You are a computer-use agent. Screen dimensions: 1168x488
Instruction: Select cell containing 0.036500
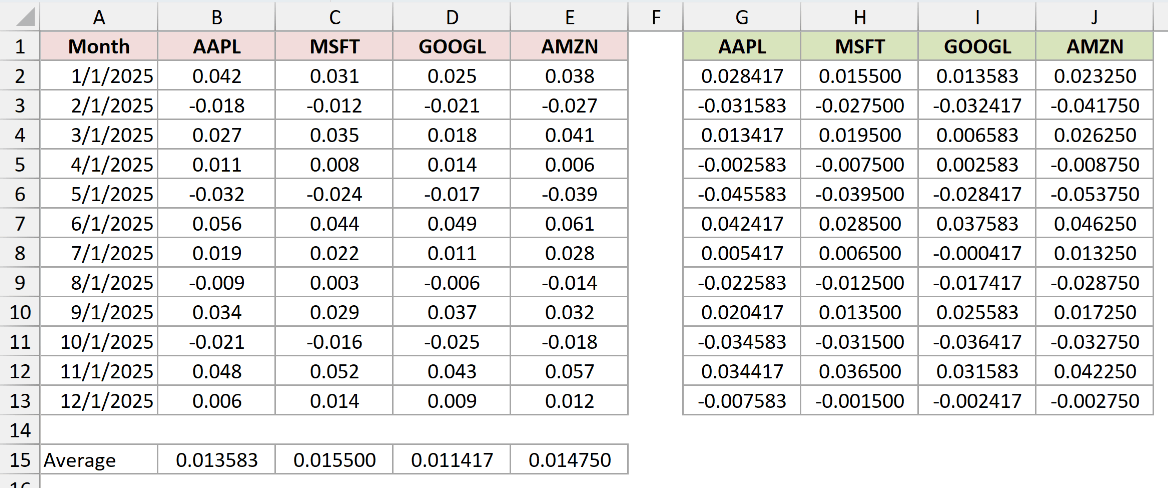pos(860,371)
